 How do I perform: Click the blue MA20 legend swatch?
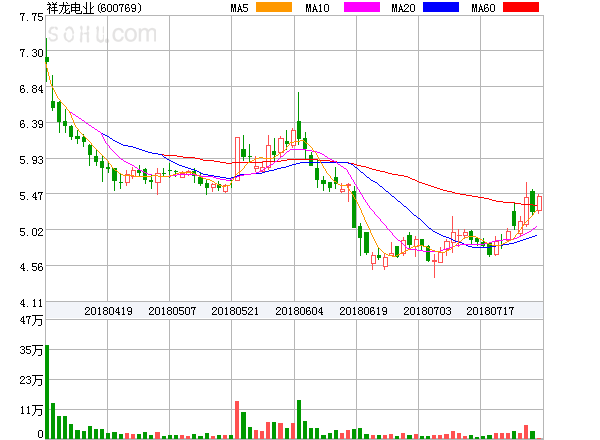click(x=441, y=7)
